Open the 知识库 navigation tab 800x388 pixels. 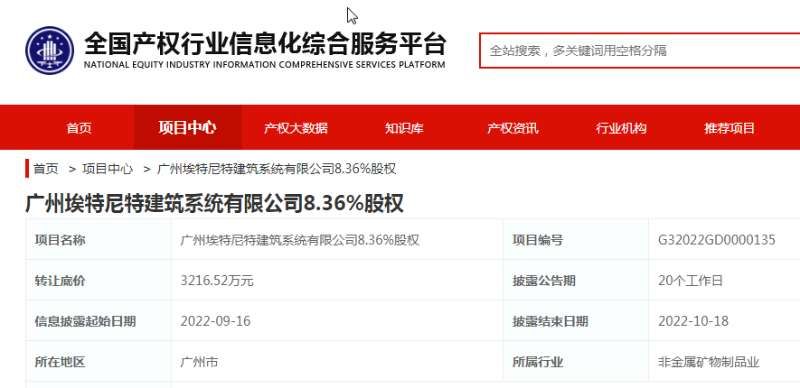pyautogui.click(x=404, y=128)
